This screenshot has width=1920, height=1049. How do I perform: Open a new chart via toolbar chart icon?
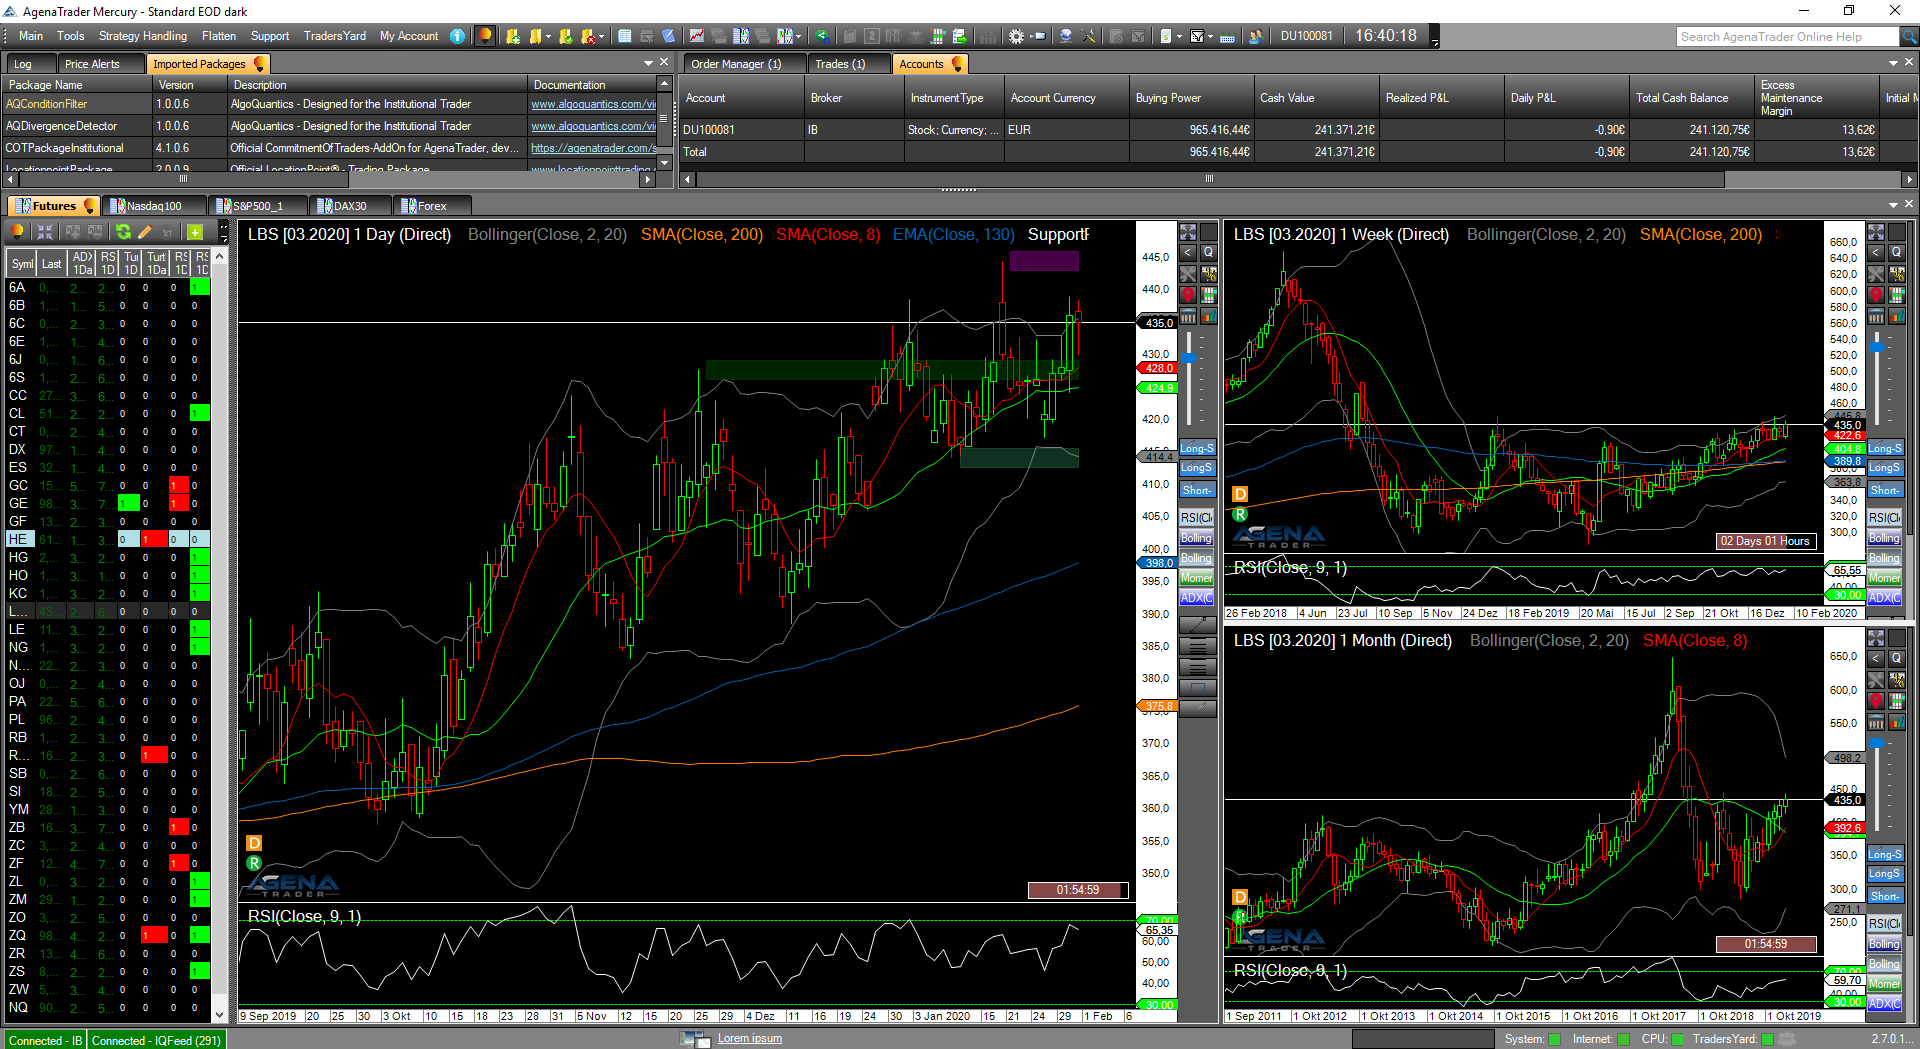(696, 36)
